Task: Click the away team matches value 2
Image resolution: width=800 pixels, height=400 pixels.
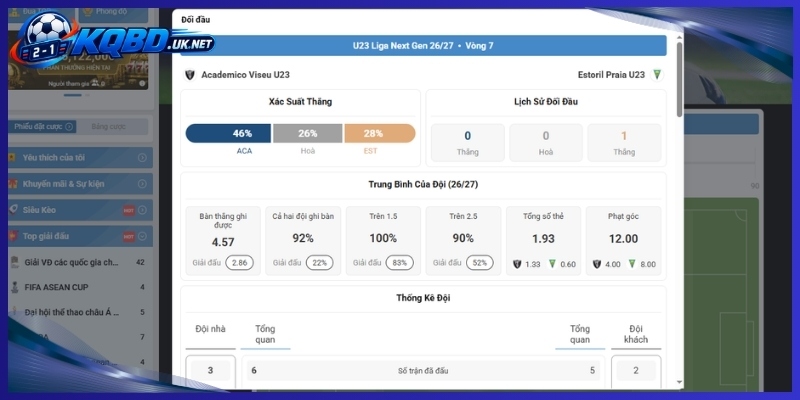Action: [636, 370]
